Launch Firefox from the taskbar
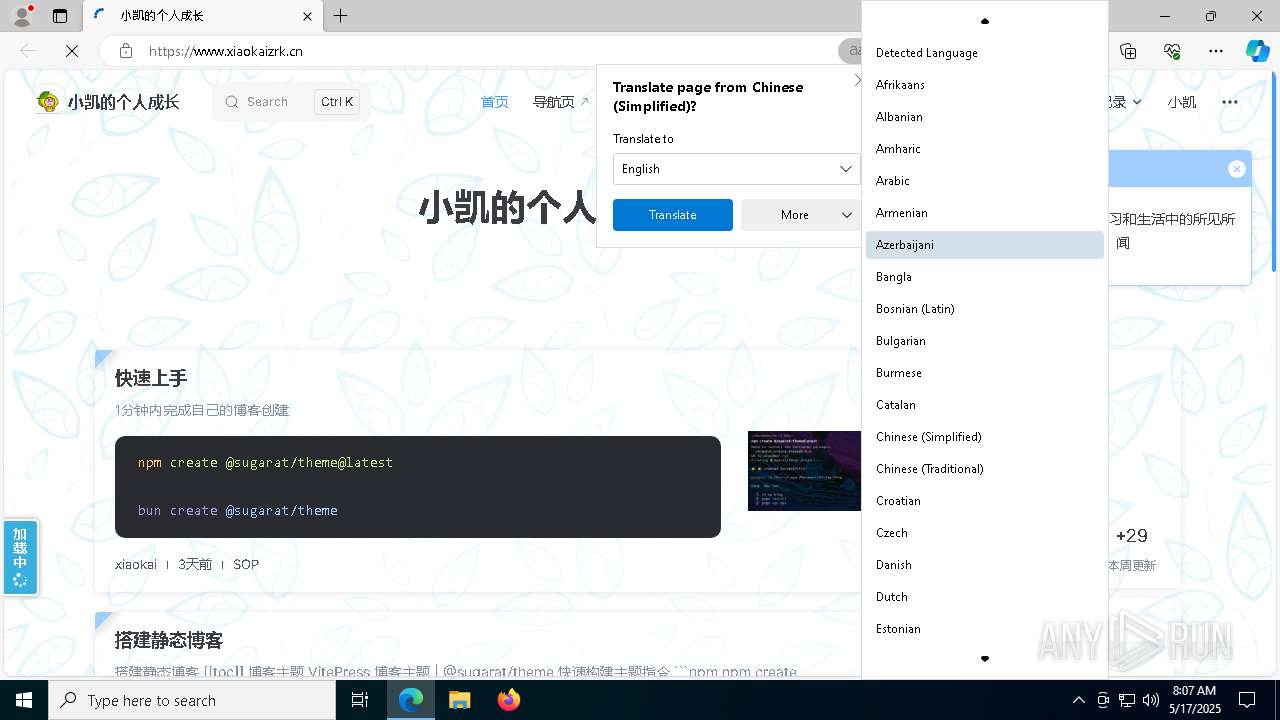Screen dimensions: 1280x720 (x=508, y=700)
